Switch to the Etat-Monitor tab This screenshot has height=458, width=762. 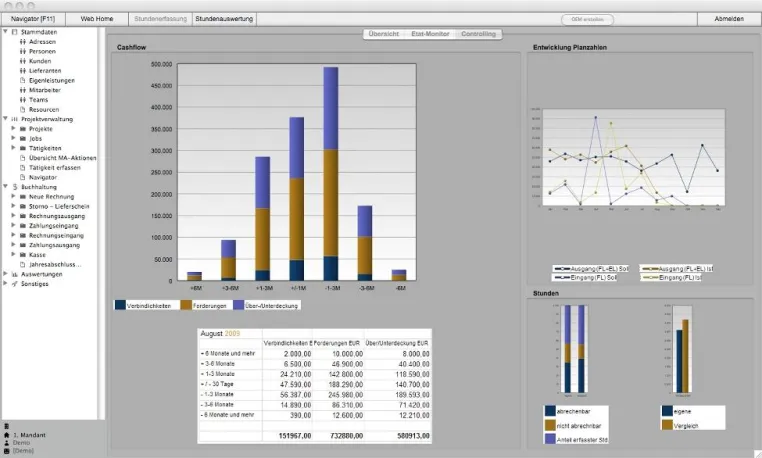click(x=430, y=34)
